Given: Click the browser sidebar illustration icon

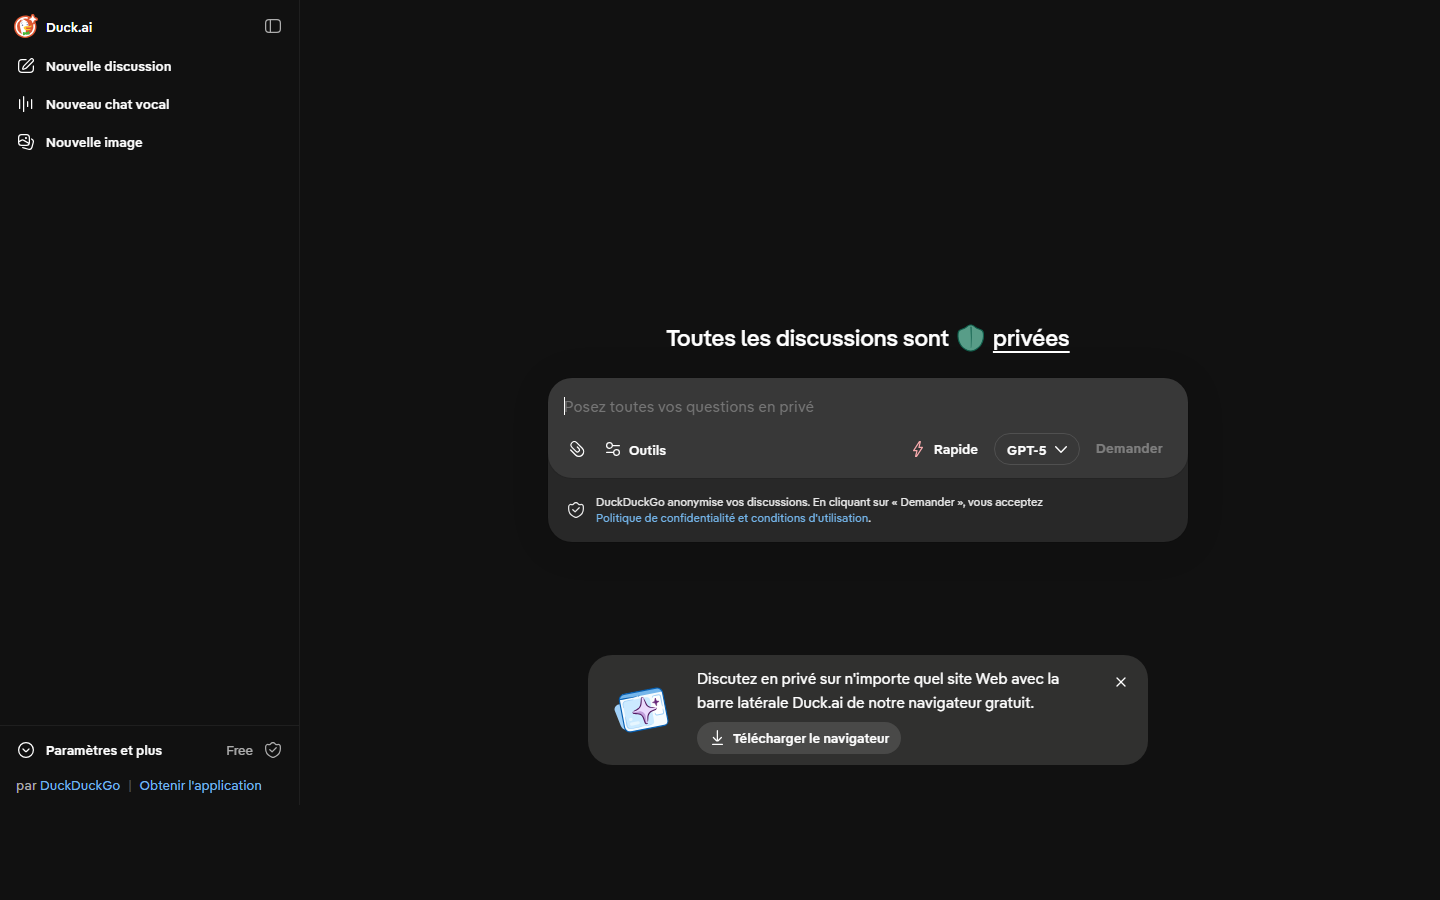Looking at the screenshot, I should click(x=642, y=710).
